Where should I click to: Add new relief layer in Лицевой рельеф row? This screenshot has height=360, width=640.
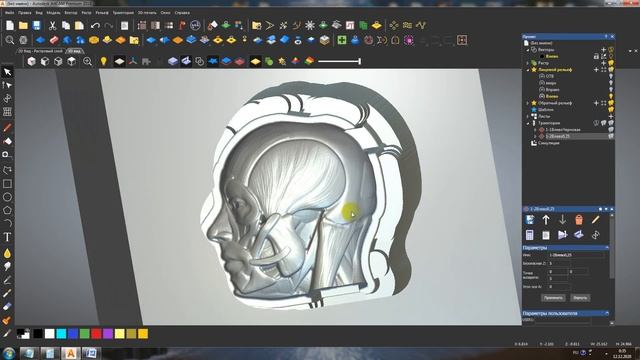click(x=596, y=70)
